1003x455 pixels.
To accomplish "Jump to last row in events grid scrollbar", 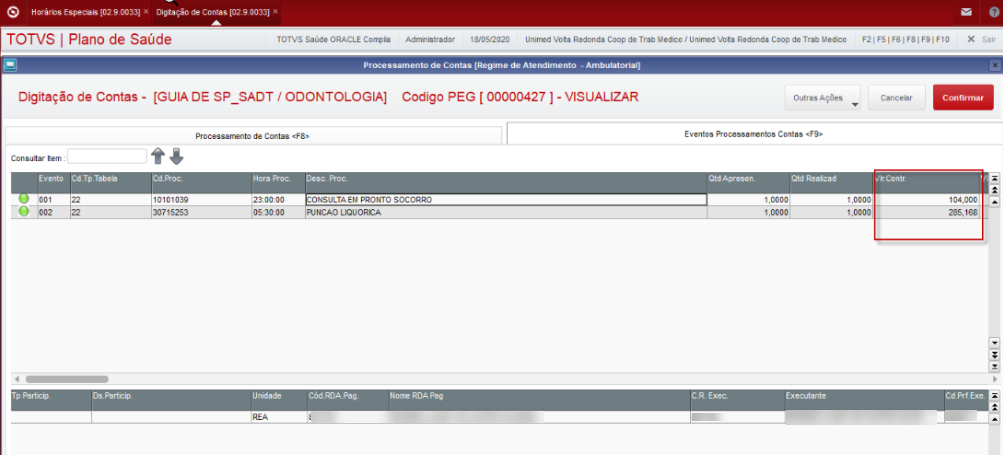I will pyautogui.click(x=995, y=366).
